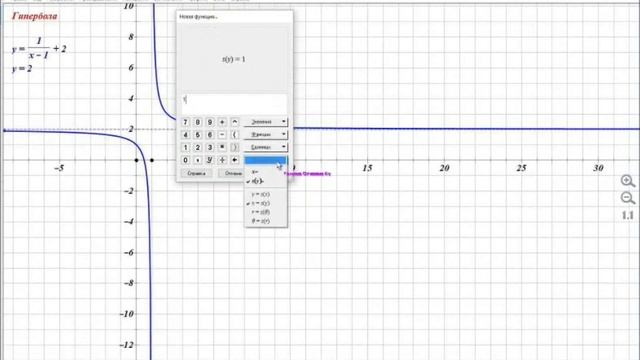Click the x-axis tick label 15
640x360 pixels.
[x=367, y=168]
